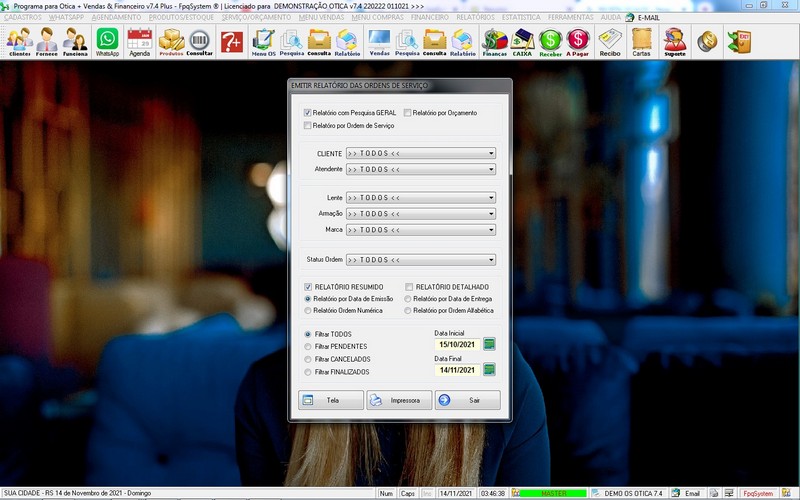Click the red A Pagar icon
This screenshot has height=500, width=800.
click(x=578, y=42)
